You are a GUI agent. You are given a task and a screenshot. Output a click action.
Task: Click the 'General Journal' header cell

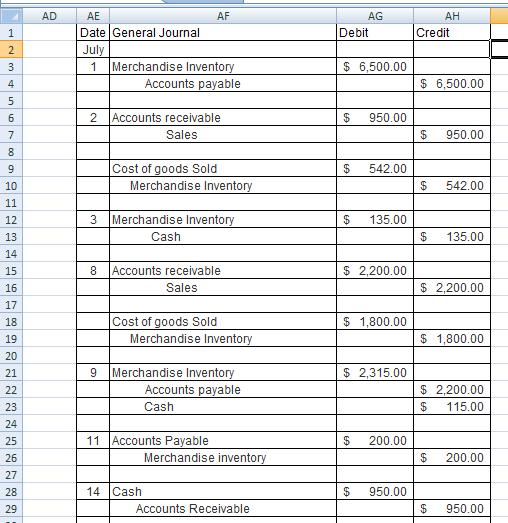pyautogui.click(x=223, y=33)
